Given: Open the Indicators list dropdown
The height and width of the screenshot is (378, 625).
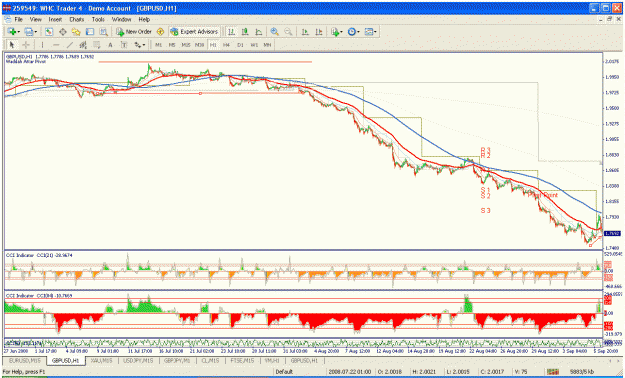Looking at the screenshot, I should 342,32.
